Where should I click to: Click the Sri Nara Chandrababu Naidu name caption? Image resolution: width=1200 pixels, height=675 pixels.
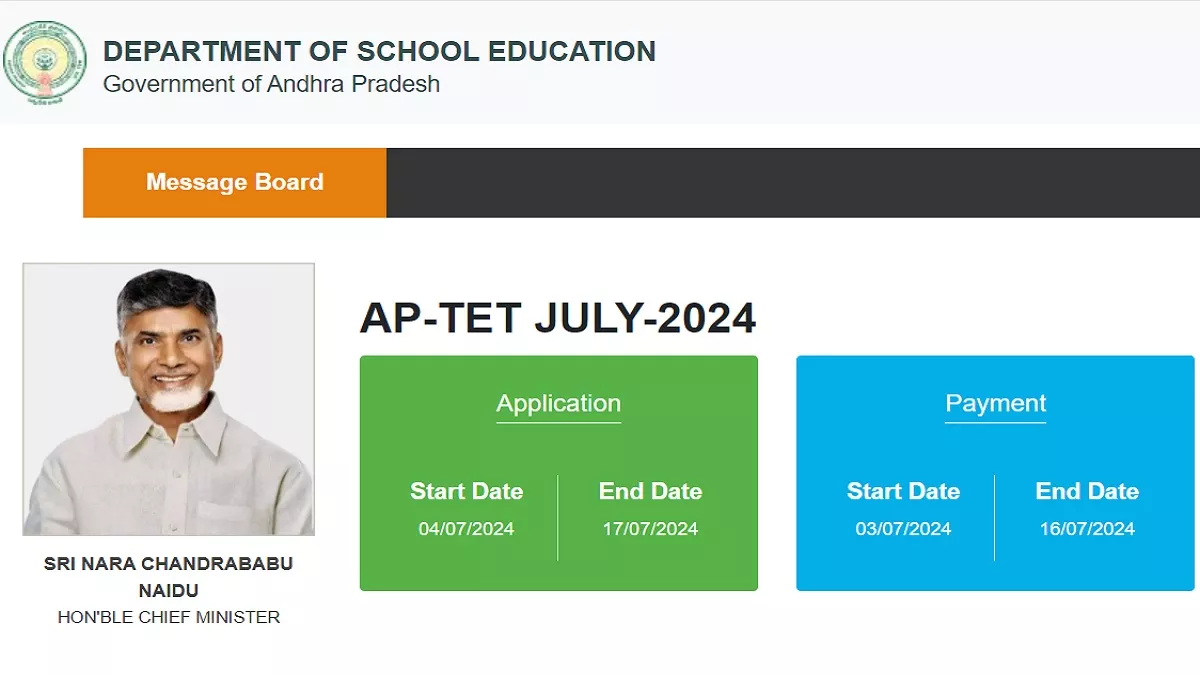[169, 577]
